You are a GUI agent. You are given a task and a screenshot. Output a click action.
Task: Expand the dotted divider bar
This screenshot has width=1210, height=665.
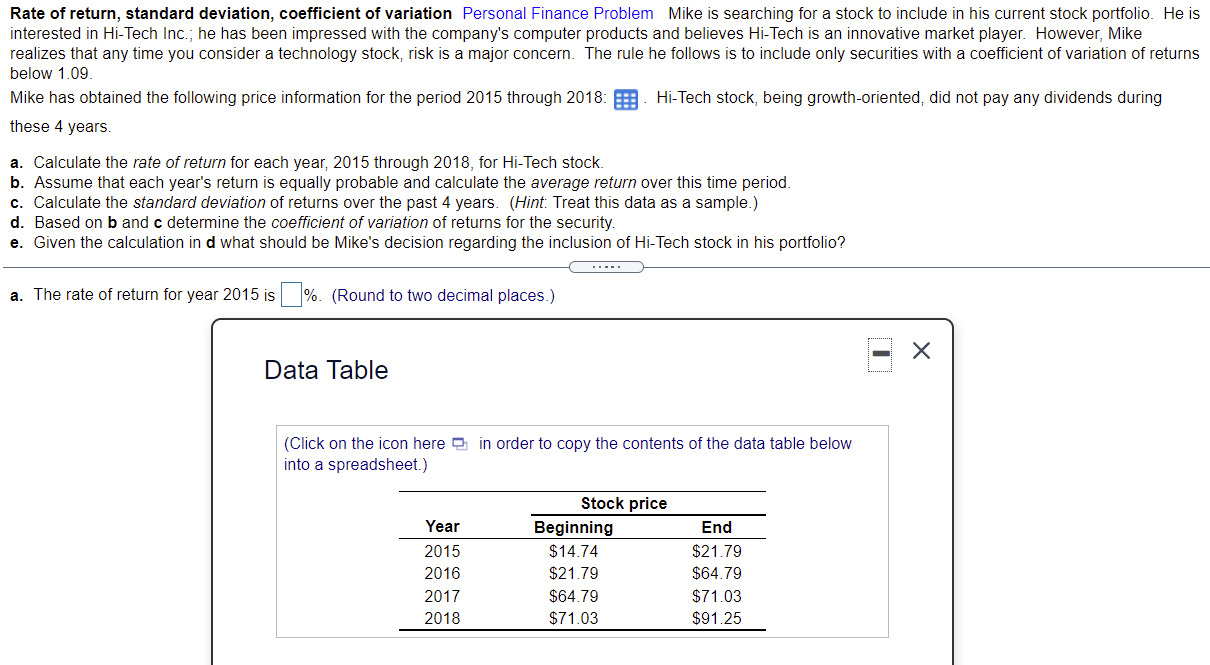point(606,266)
